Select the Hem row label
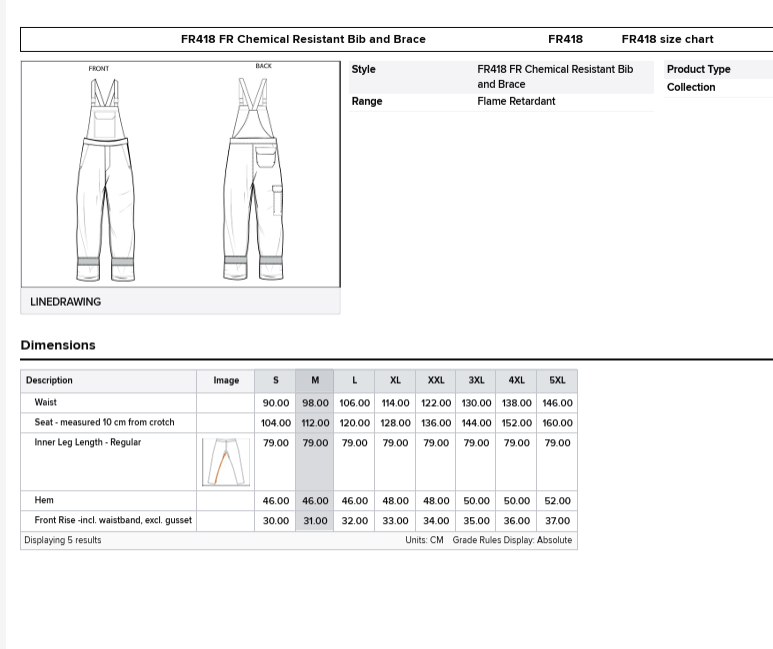773x649 pixels. (x=44, y=501)
